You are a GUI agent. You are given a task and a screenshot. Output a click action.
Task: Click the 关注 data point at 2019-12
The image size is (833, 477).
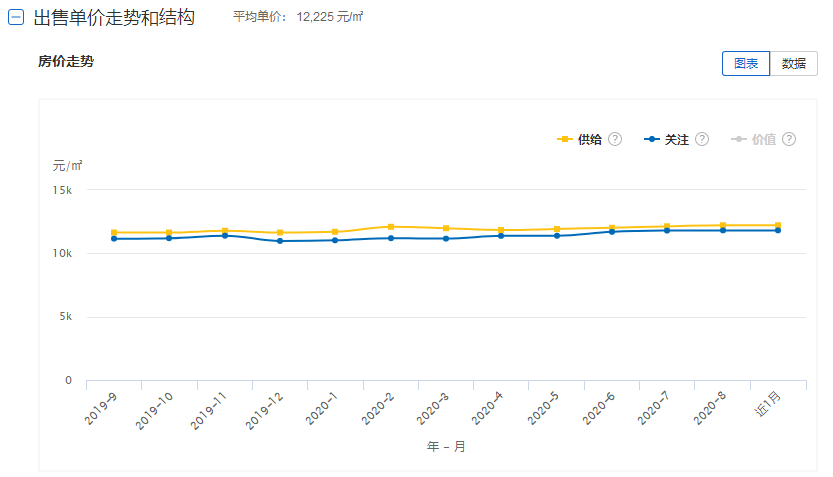pyautogui.click(x=280, y=241)
